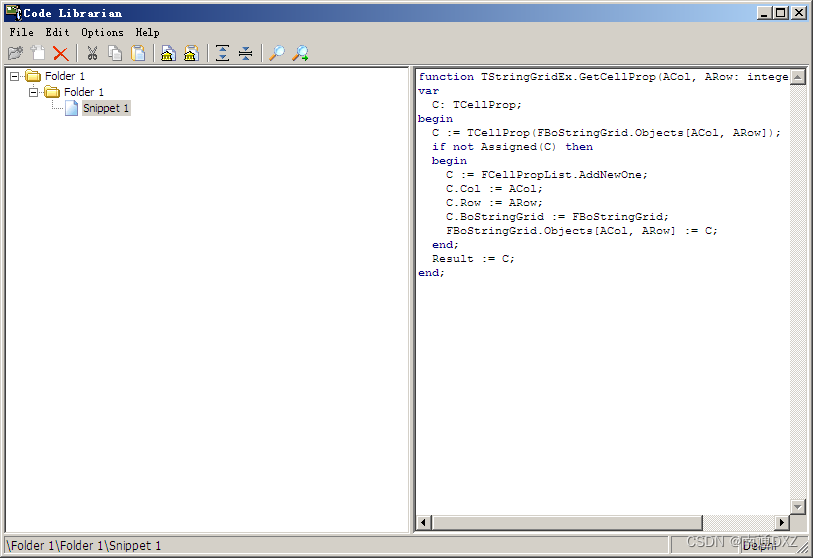813x558 pixels.
Task: Collapse the top-level Folder 1 node
Action: coord(15,76)
